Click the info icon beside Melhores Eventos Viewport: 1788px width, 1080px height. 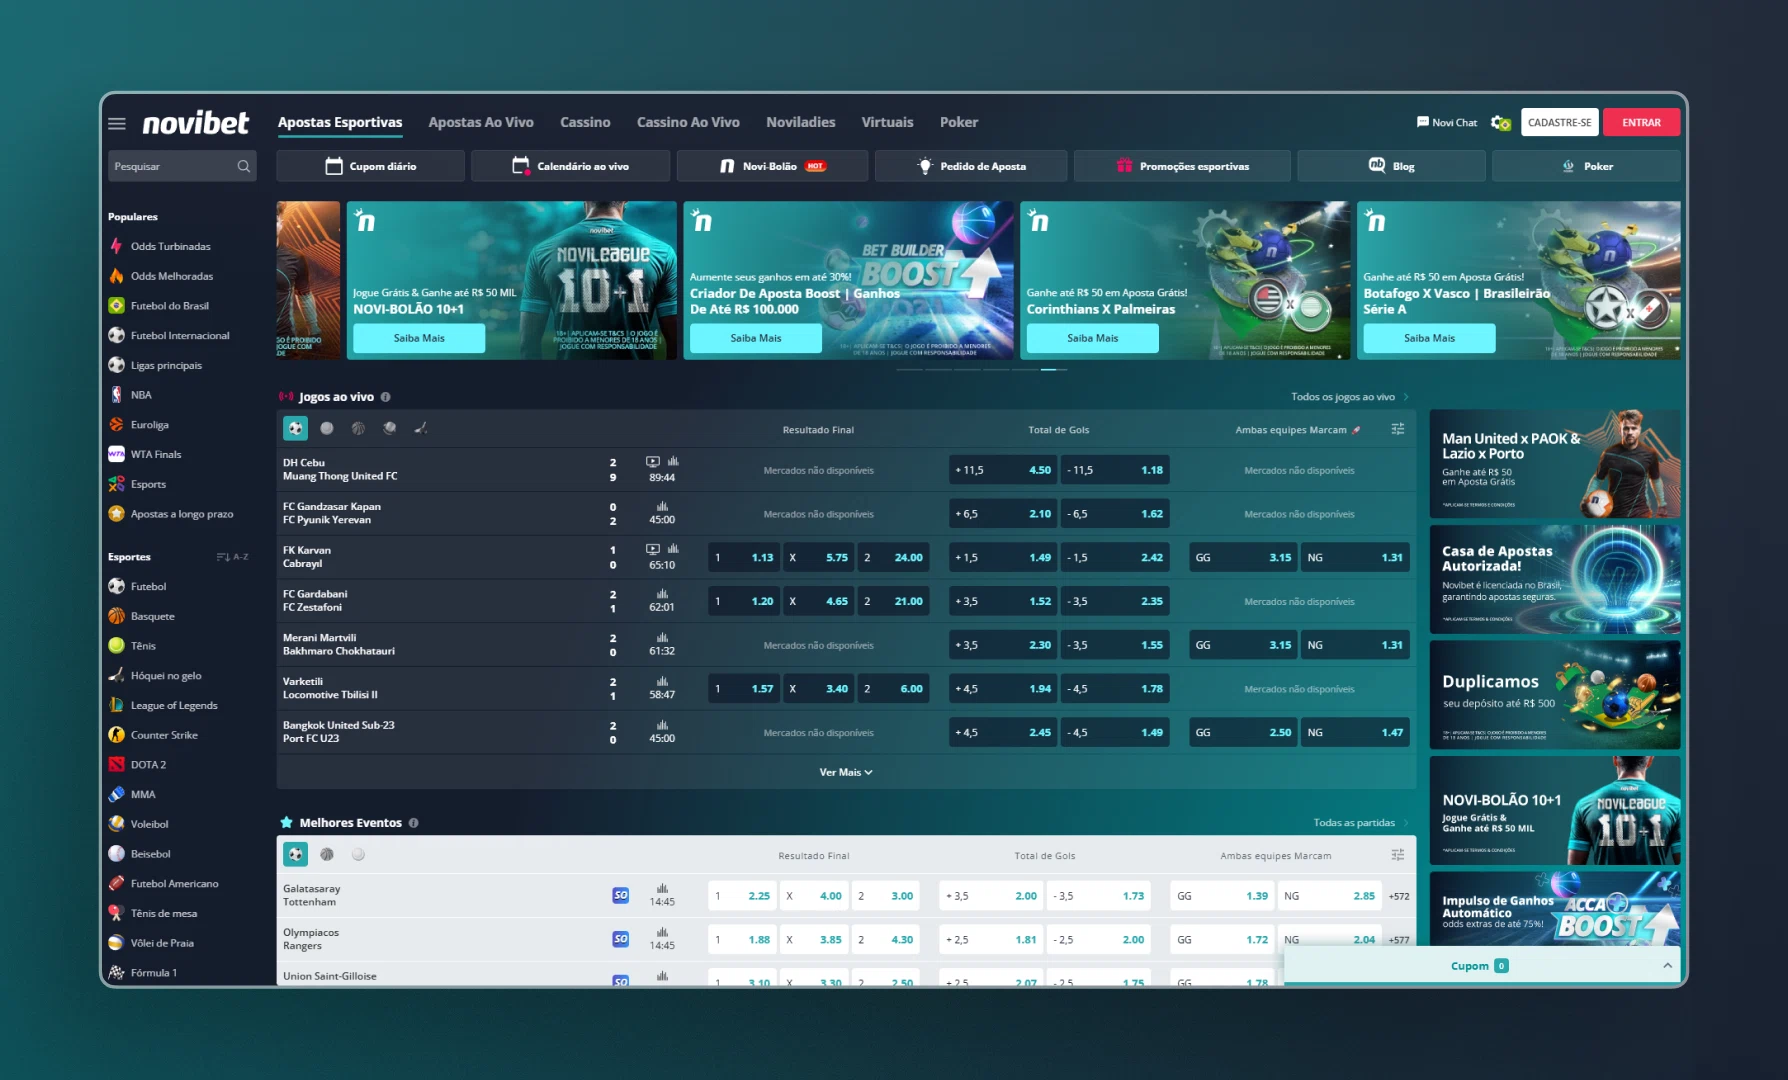tap(414, 823)
